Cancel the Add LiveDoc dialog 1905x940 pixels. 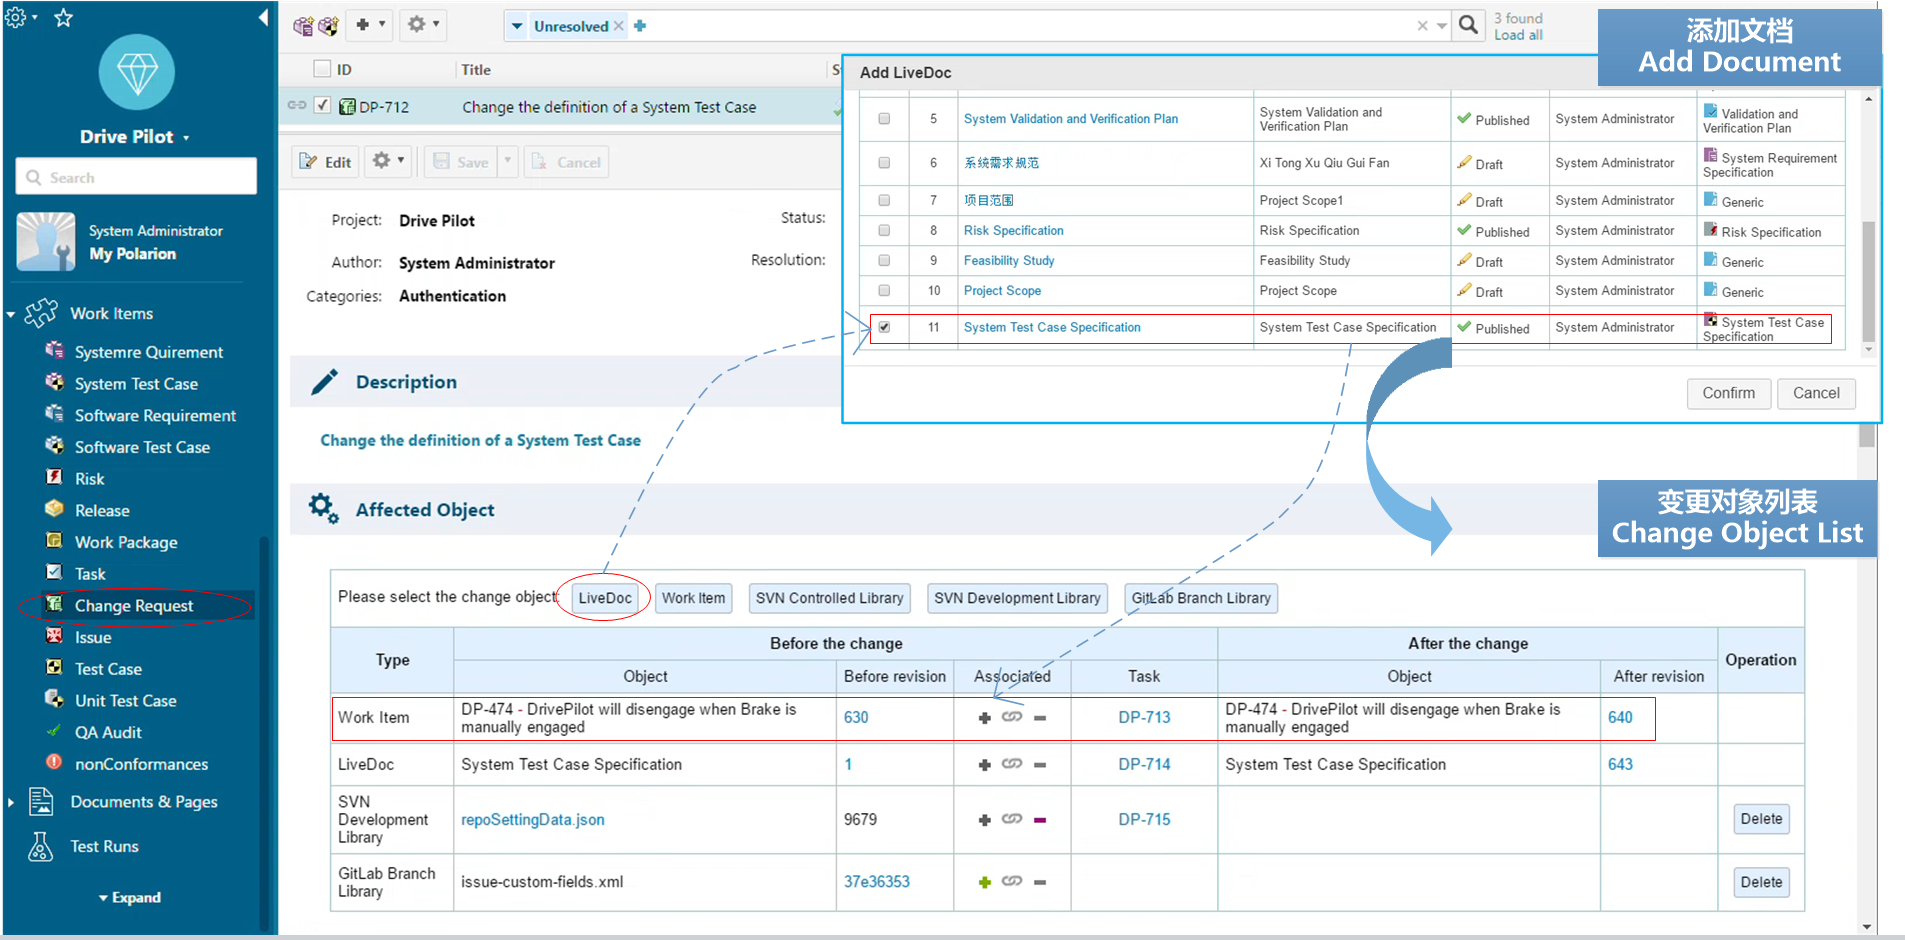pyautogui.click(x=1816, y=393)
